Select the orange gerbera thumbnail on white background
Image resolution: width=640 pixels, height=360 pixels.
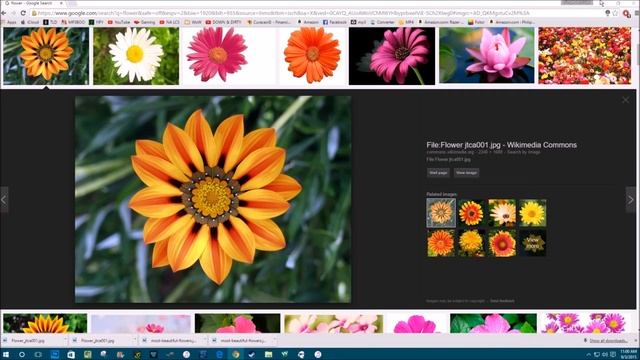pyautogui.click(x=312, y=56)
